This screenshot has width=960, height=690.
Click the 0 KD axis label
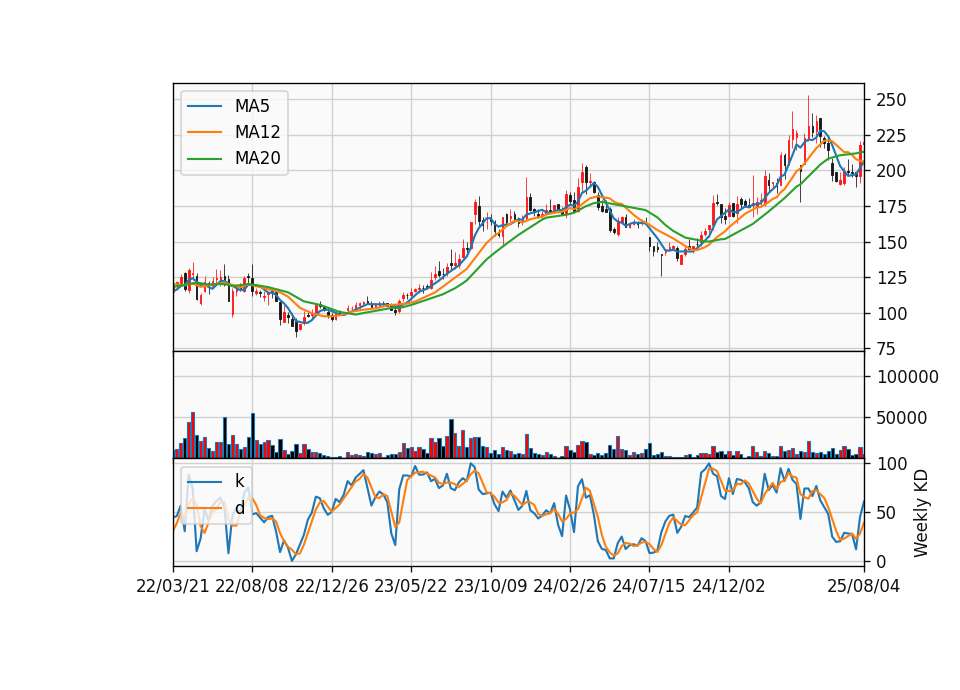[881, 561]
